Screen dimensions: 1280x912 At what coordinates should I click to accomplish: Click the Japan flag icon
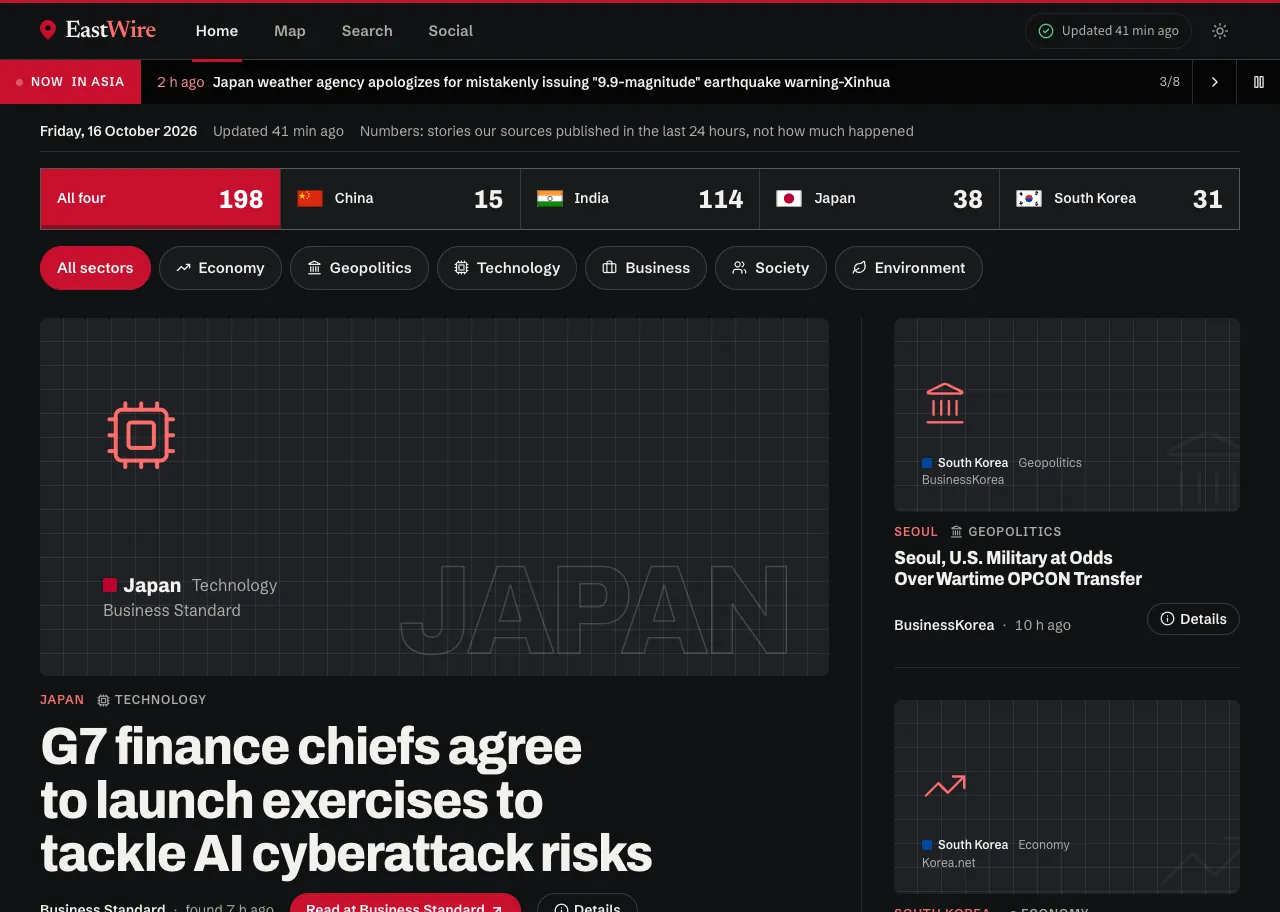pyautogui.click(x=789, y=198)
